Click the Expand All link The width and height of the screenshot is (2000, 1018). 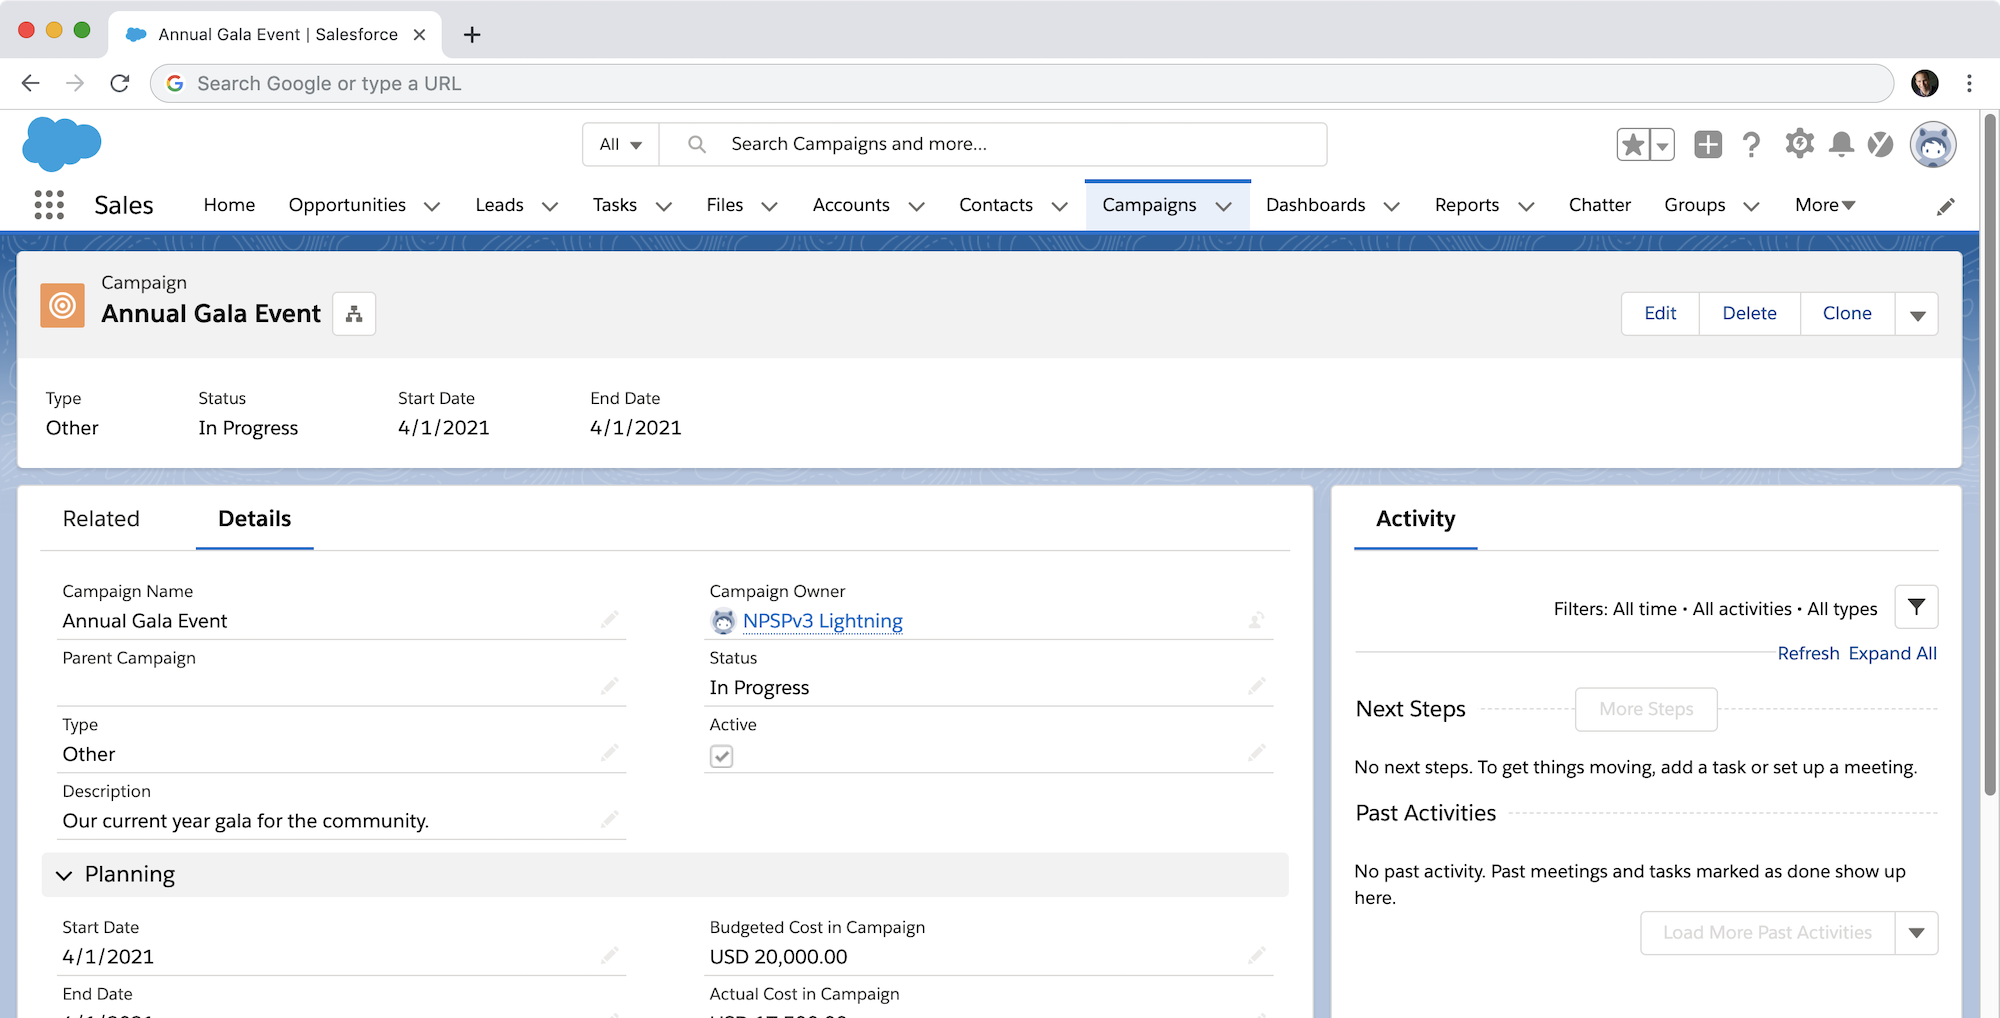coord(1892,653)
